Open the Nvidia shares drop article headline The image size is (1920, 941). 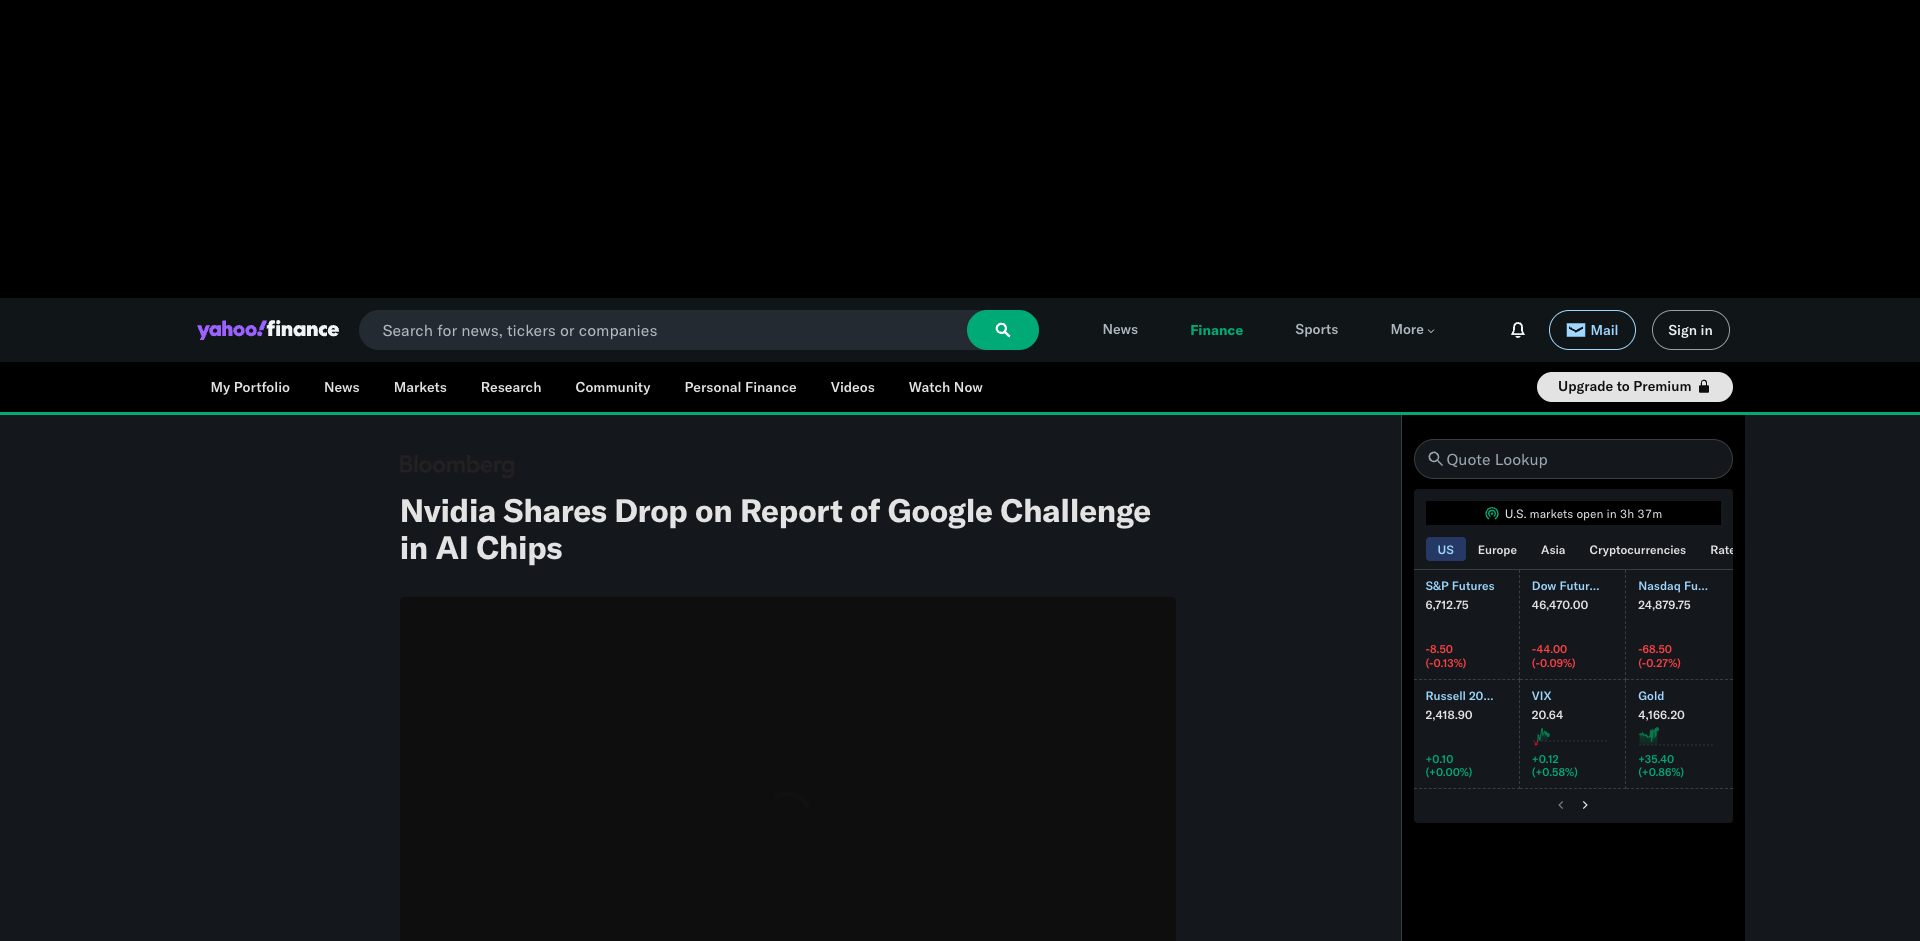[775, 528]
